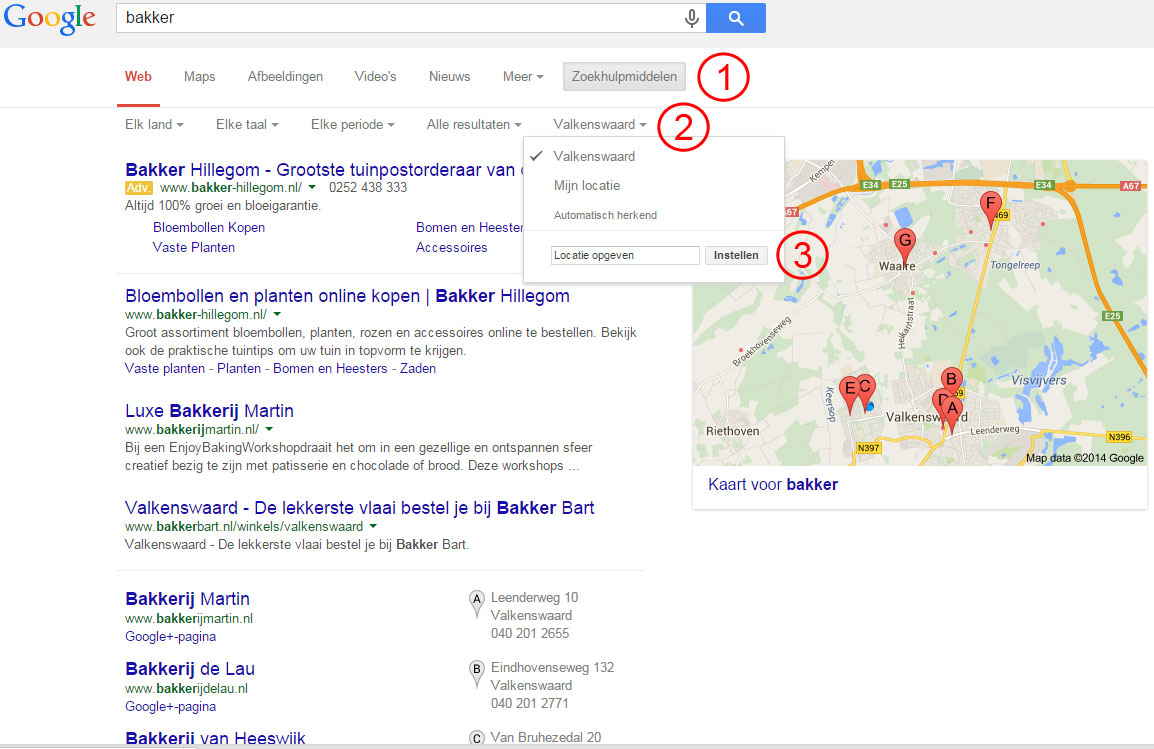Screen dimensions: 1154x749
Task: Click the search box containing bakker
Action: click(400, 18)
